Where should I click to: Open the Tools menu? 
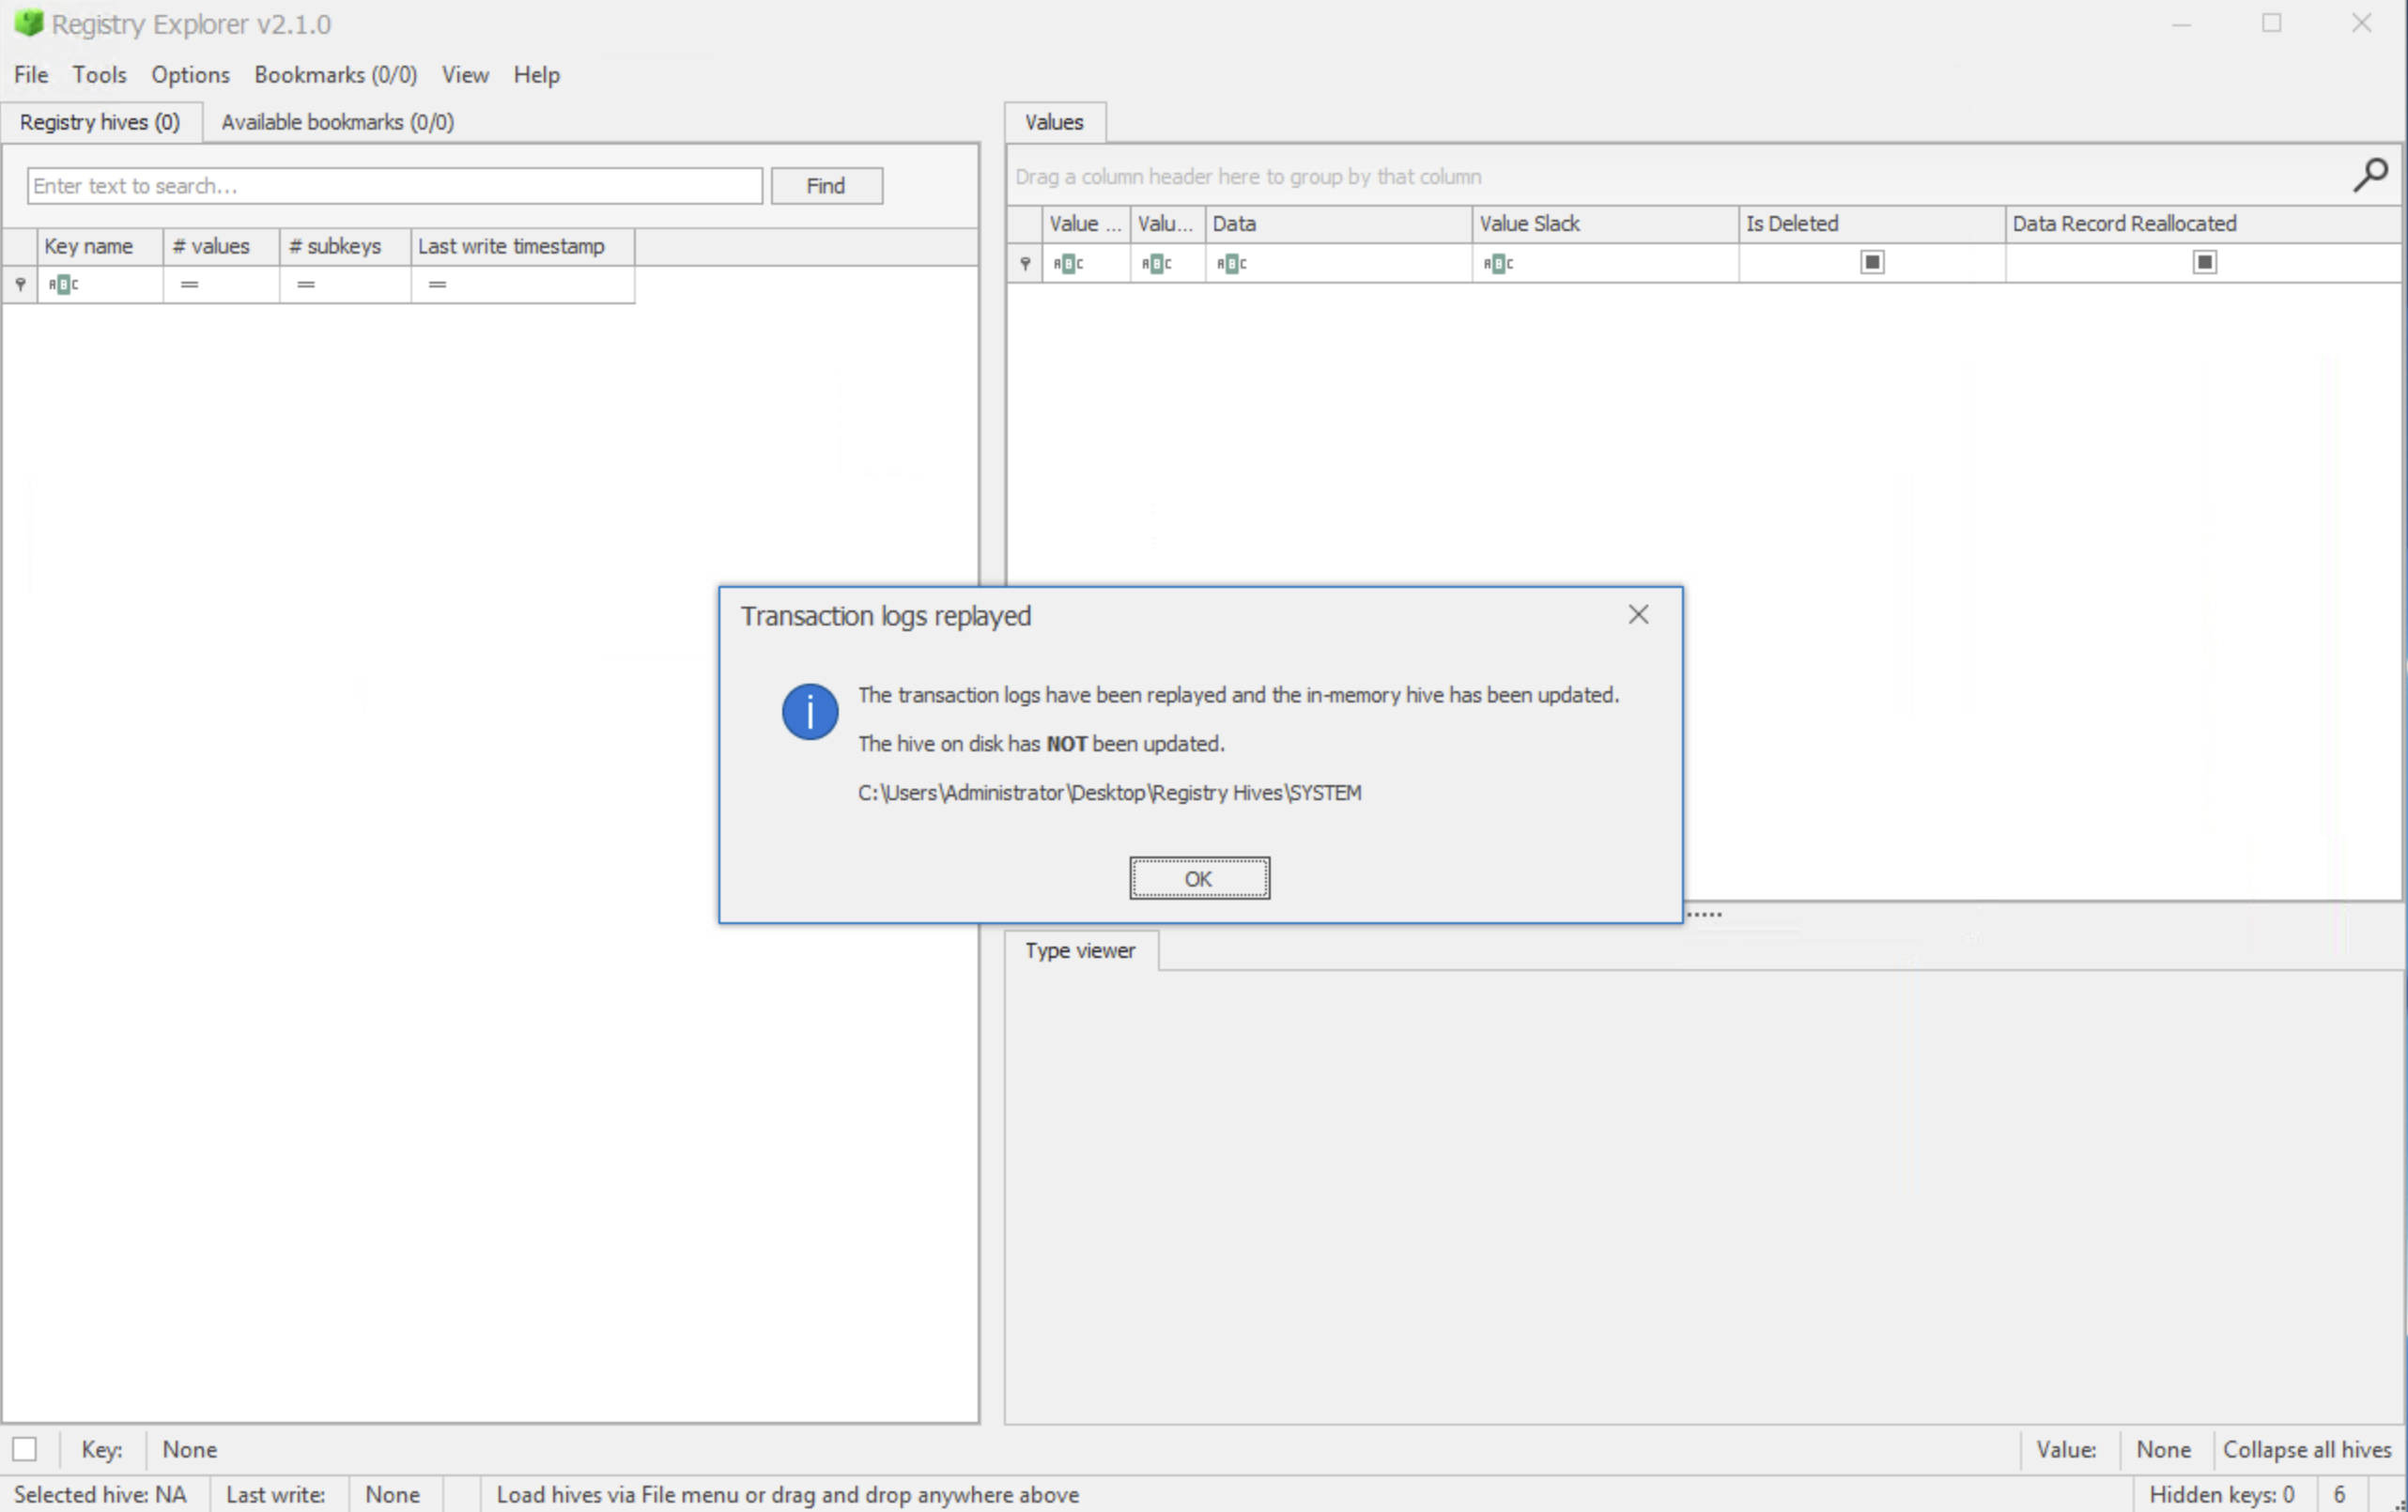(99, 74)
